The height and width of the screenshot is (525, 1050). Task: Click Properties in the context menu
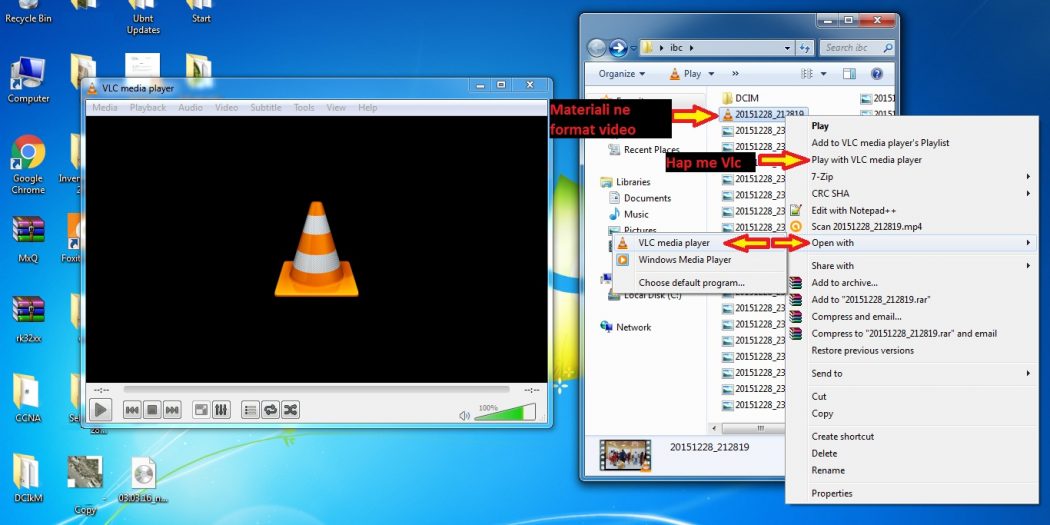832,494
